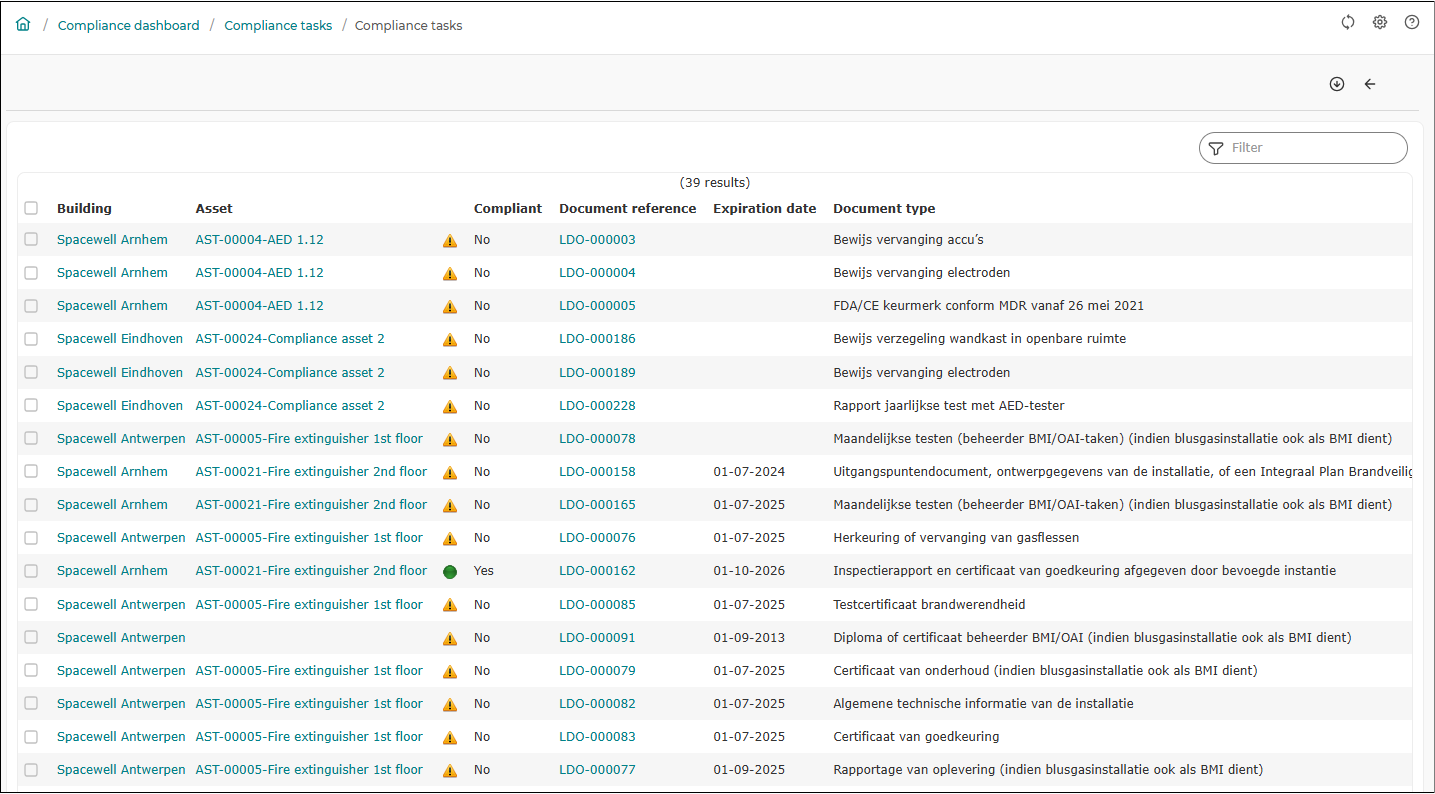Click the refresh icon in top bar

point(1348,22)
